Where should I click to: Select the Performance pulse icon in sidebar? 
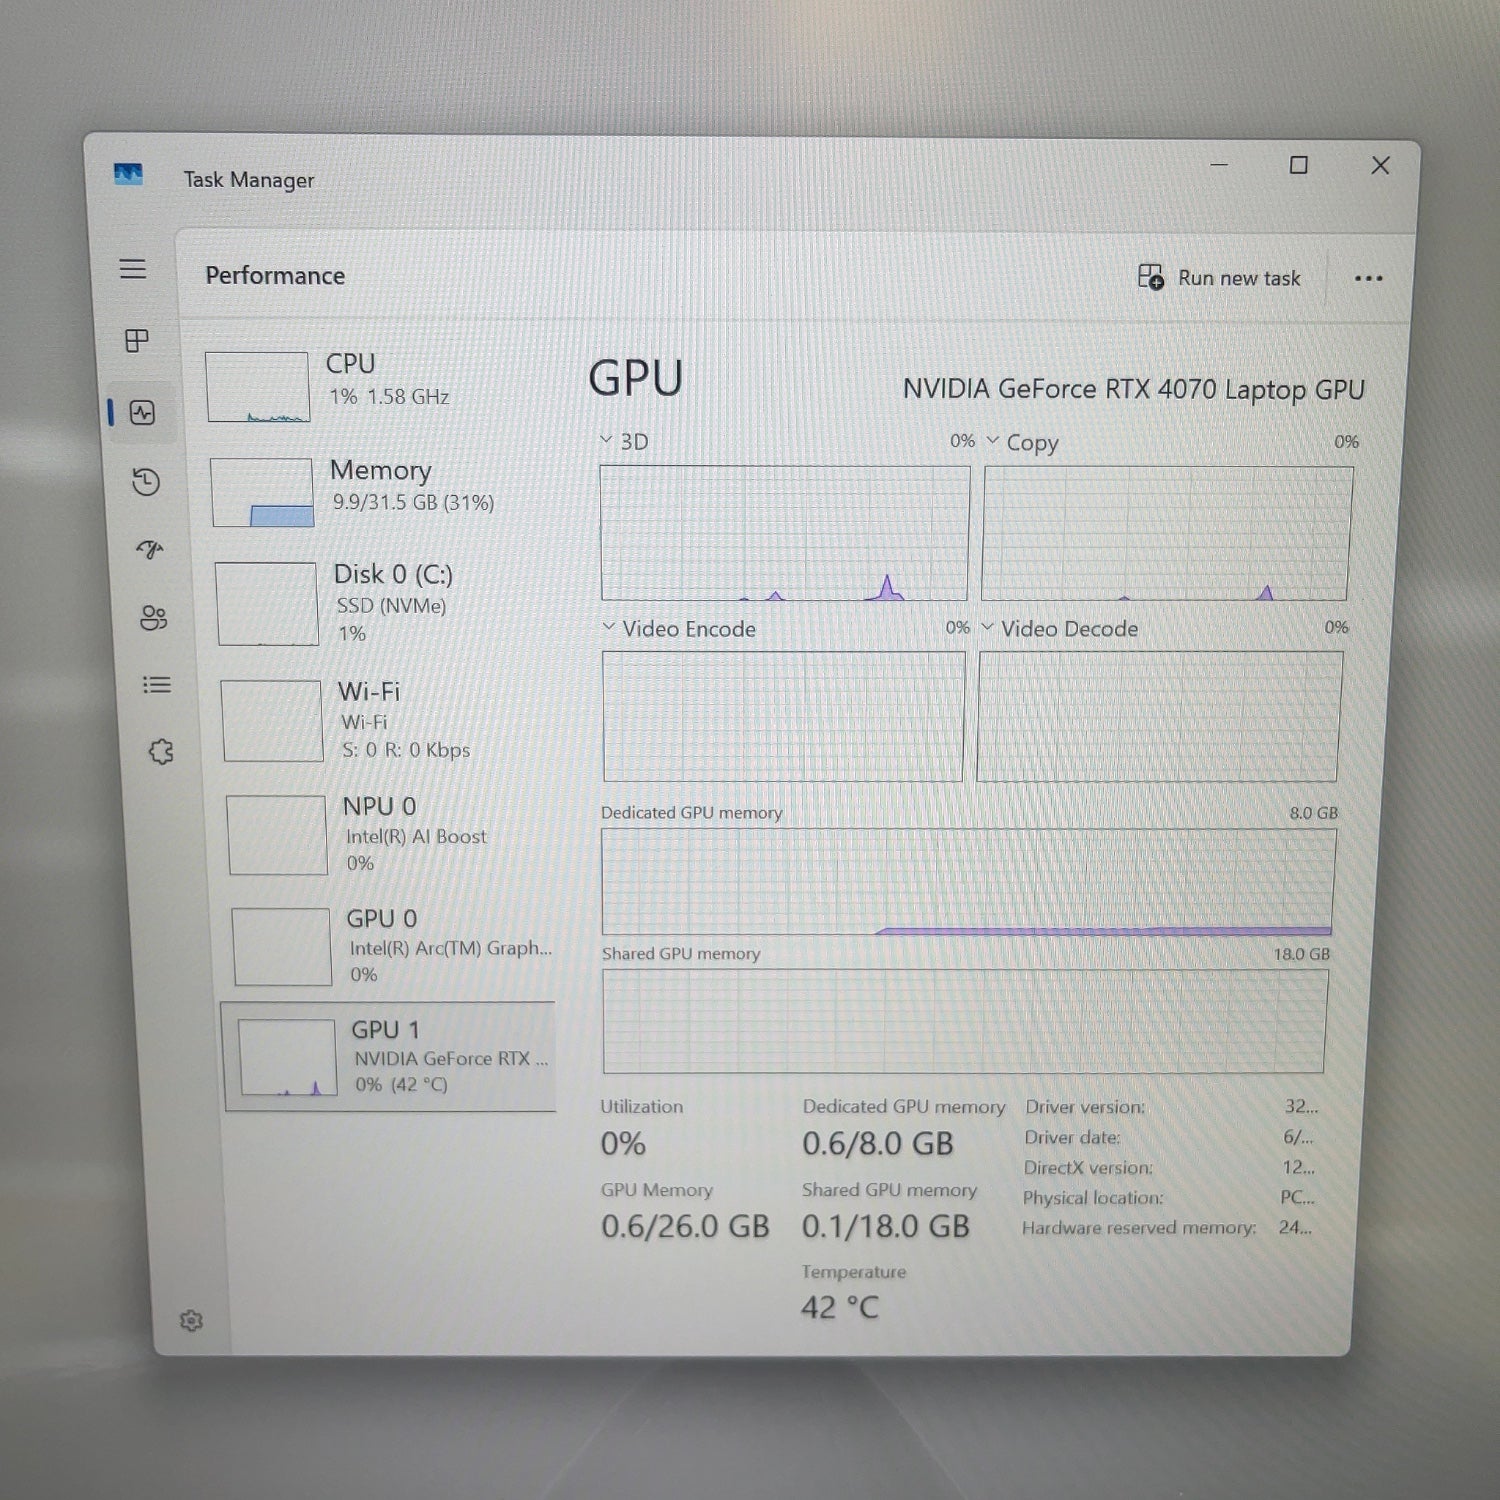(143, 412)
